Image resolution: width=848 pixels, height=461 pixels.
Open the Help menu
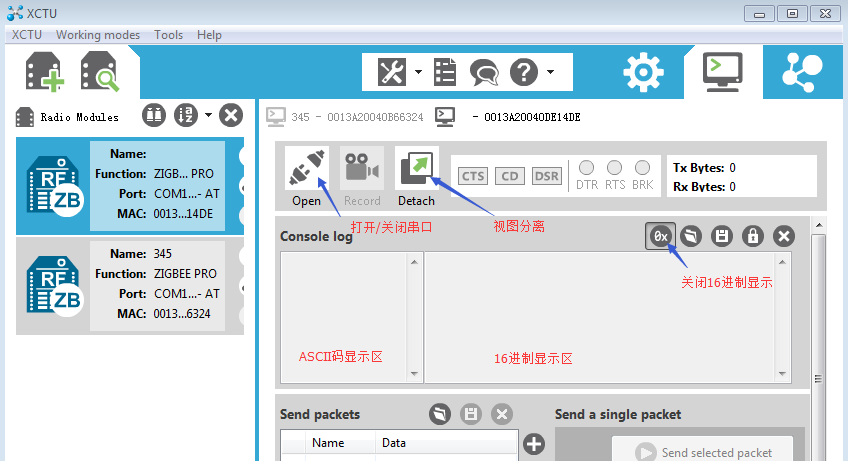[x=209, y=35]
